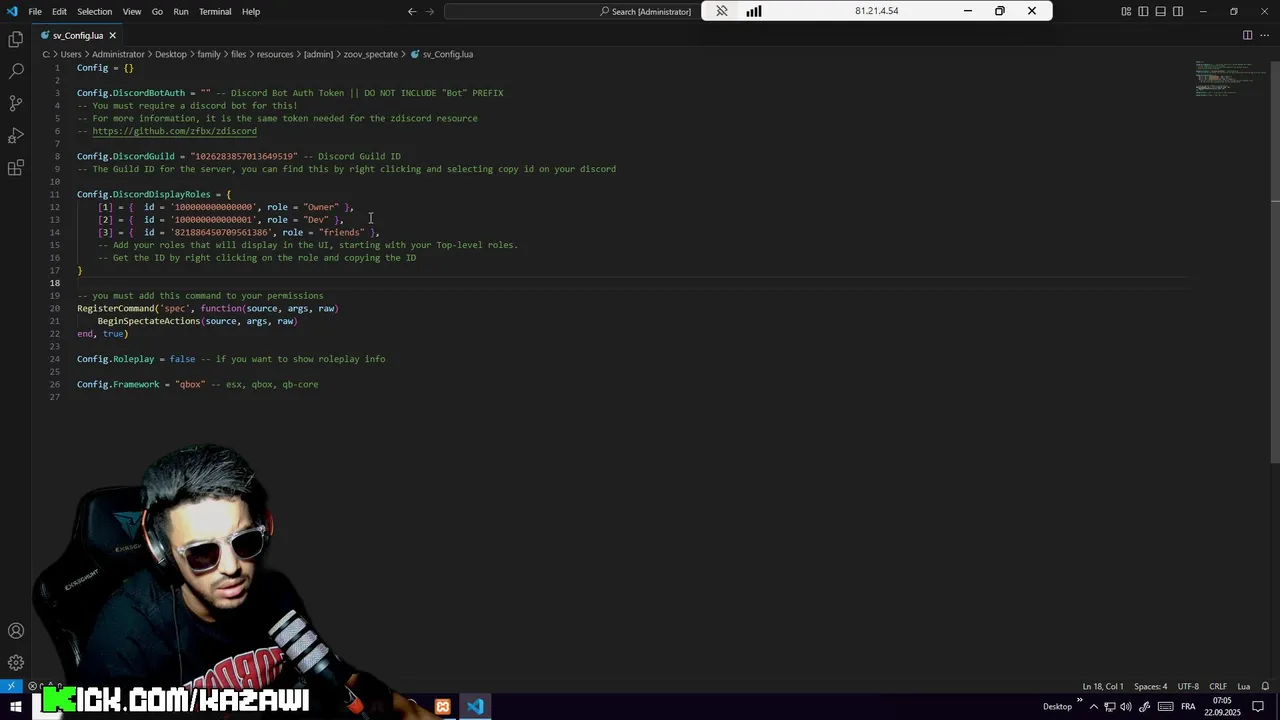Viewport: 1280px width, 720px height.
Task: Open the Run and Debug view
Action: (16, 135)
